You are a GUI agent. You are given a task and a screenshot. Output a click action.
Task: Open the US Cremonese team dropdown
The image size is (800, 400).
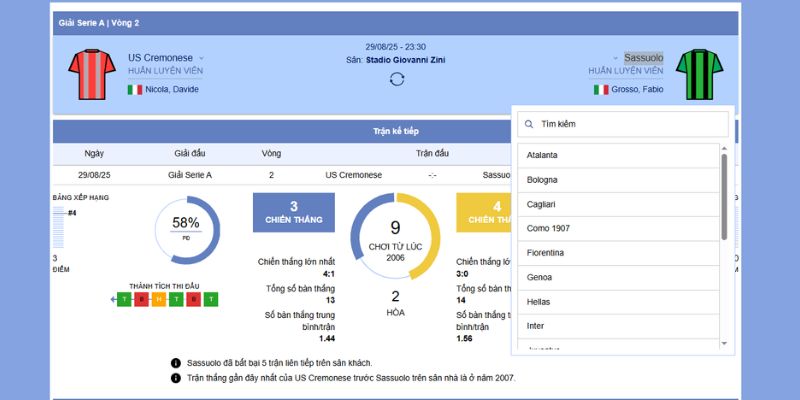(x=201, y=58)
